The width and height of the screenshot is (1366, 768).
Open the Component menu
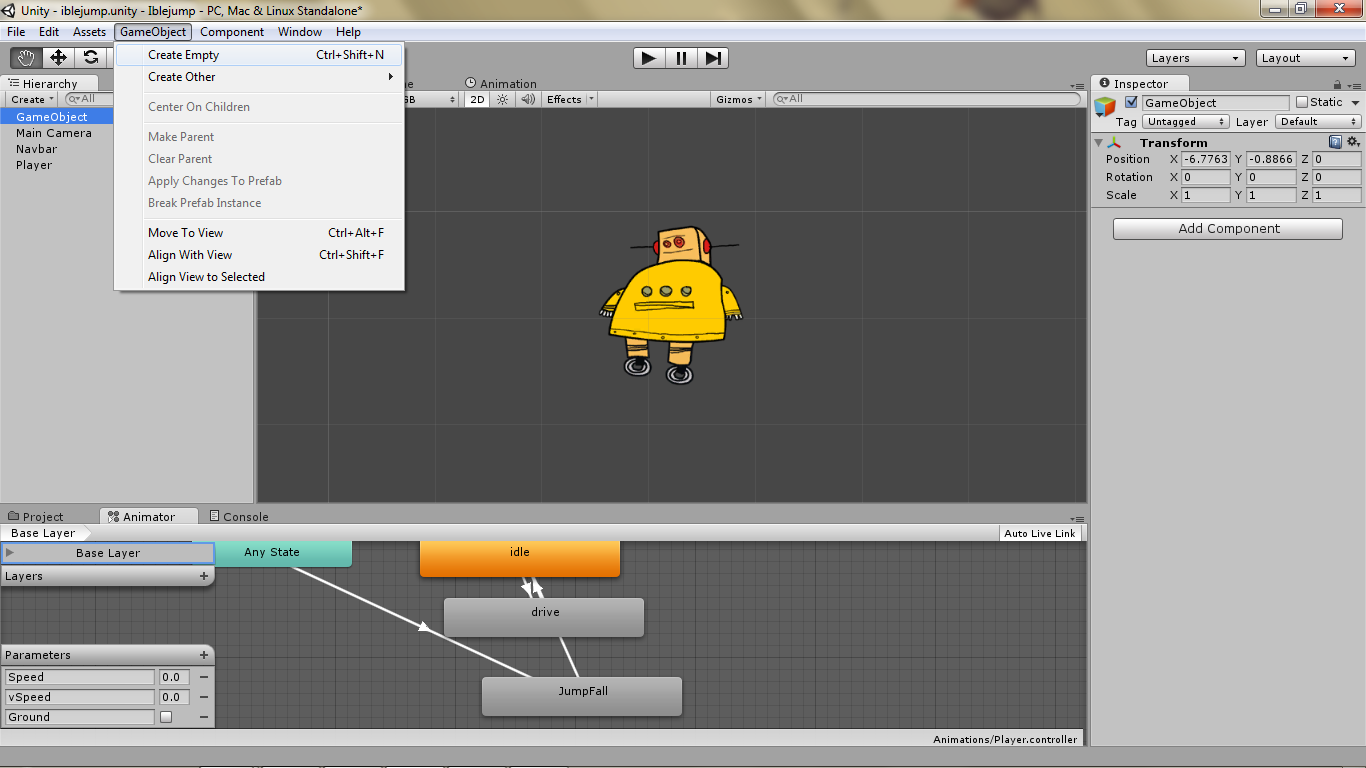tap(232, 32)
